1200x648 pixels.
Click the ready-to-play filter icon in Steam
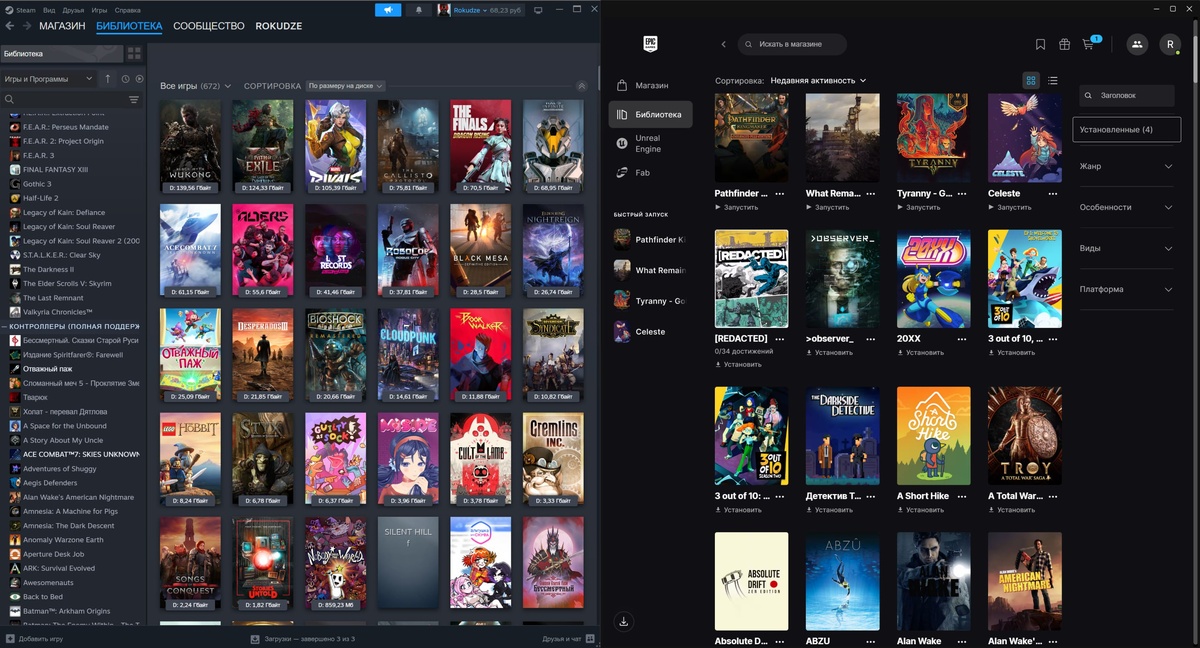(x=139, y=79)
